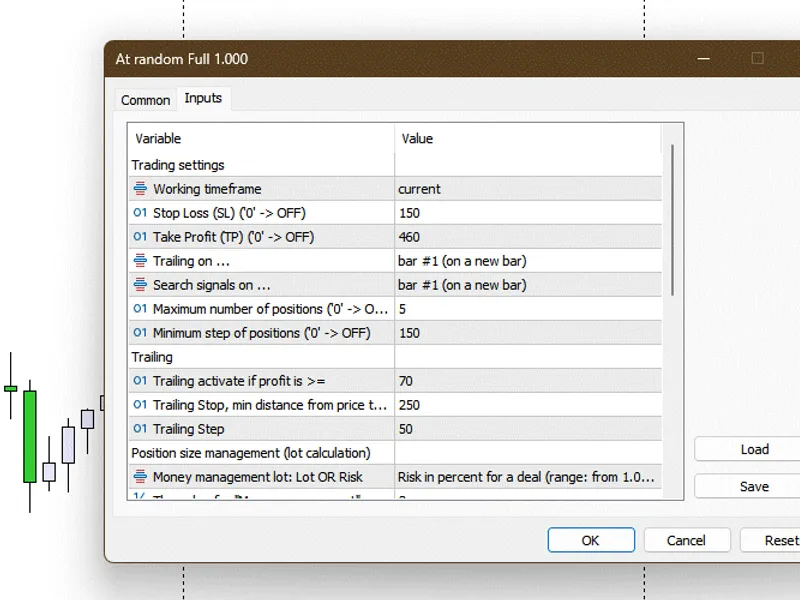Screen dimensions: 800x600
Task: Click the integer icon beside Maximum number of positions
Action: (x=140, y=309)
